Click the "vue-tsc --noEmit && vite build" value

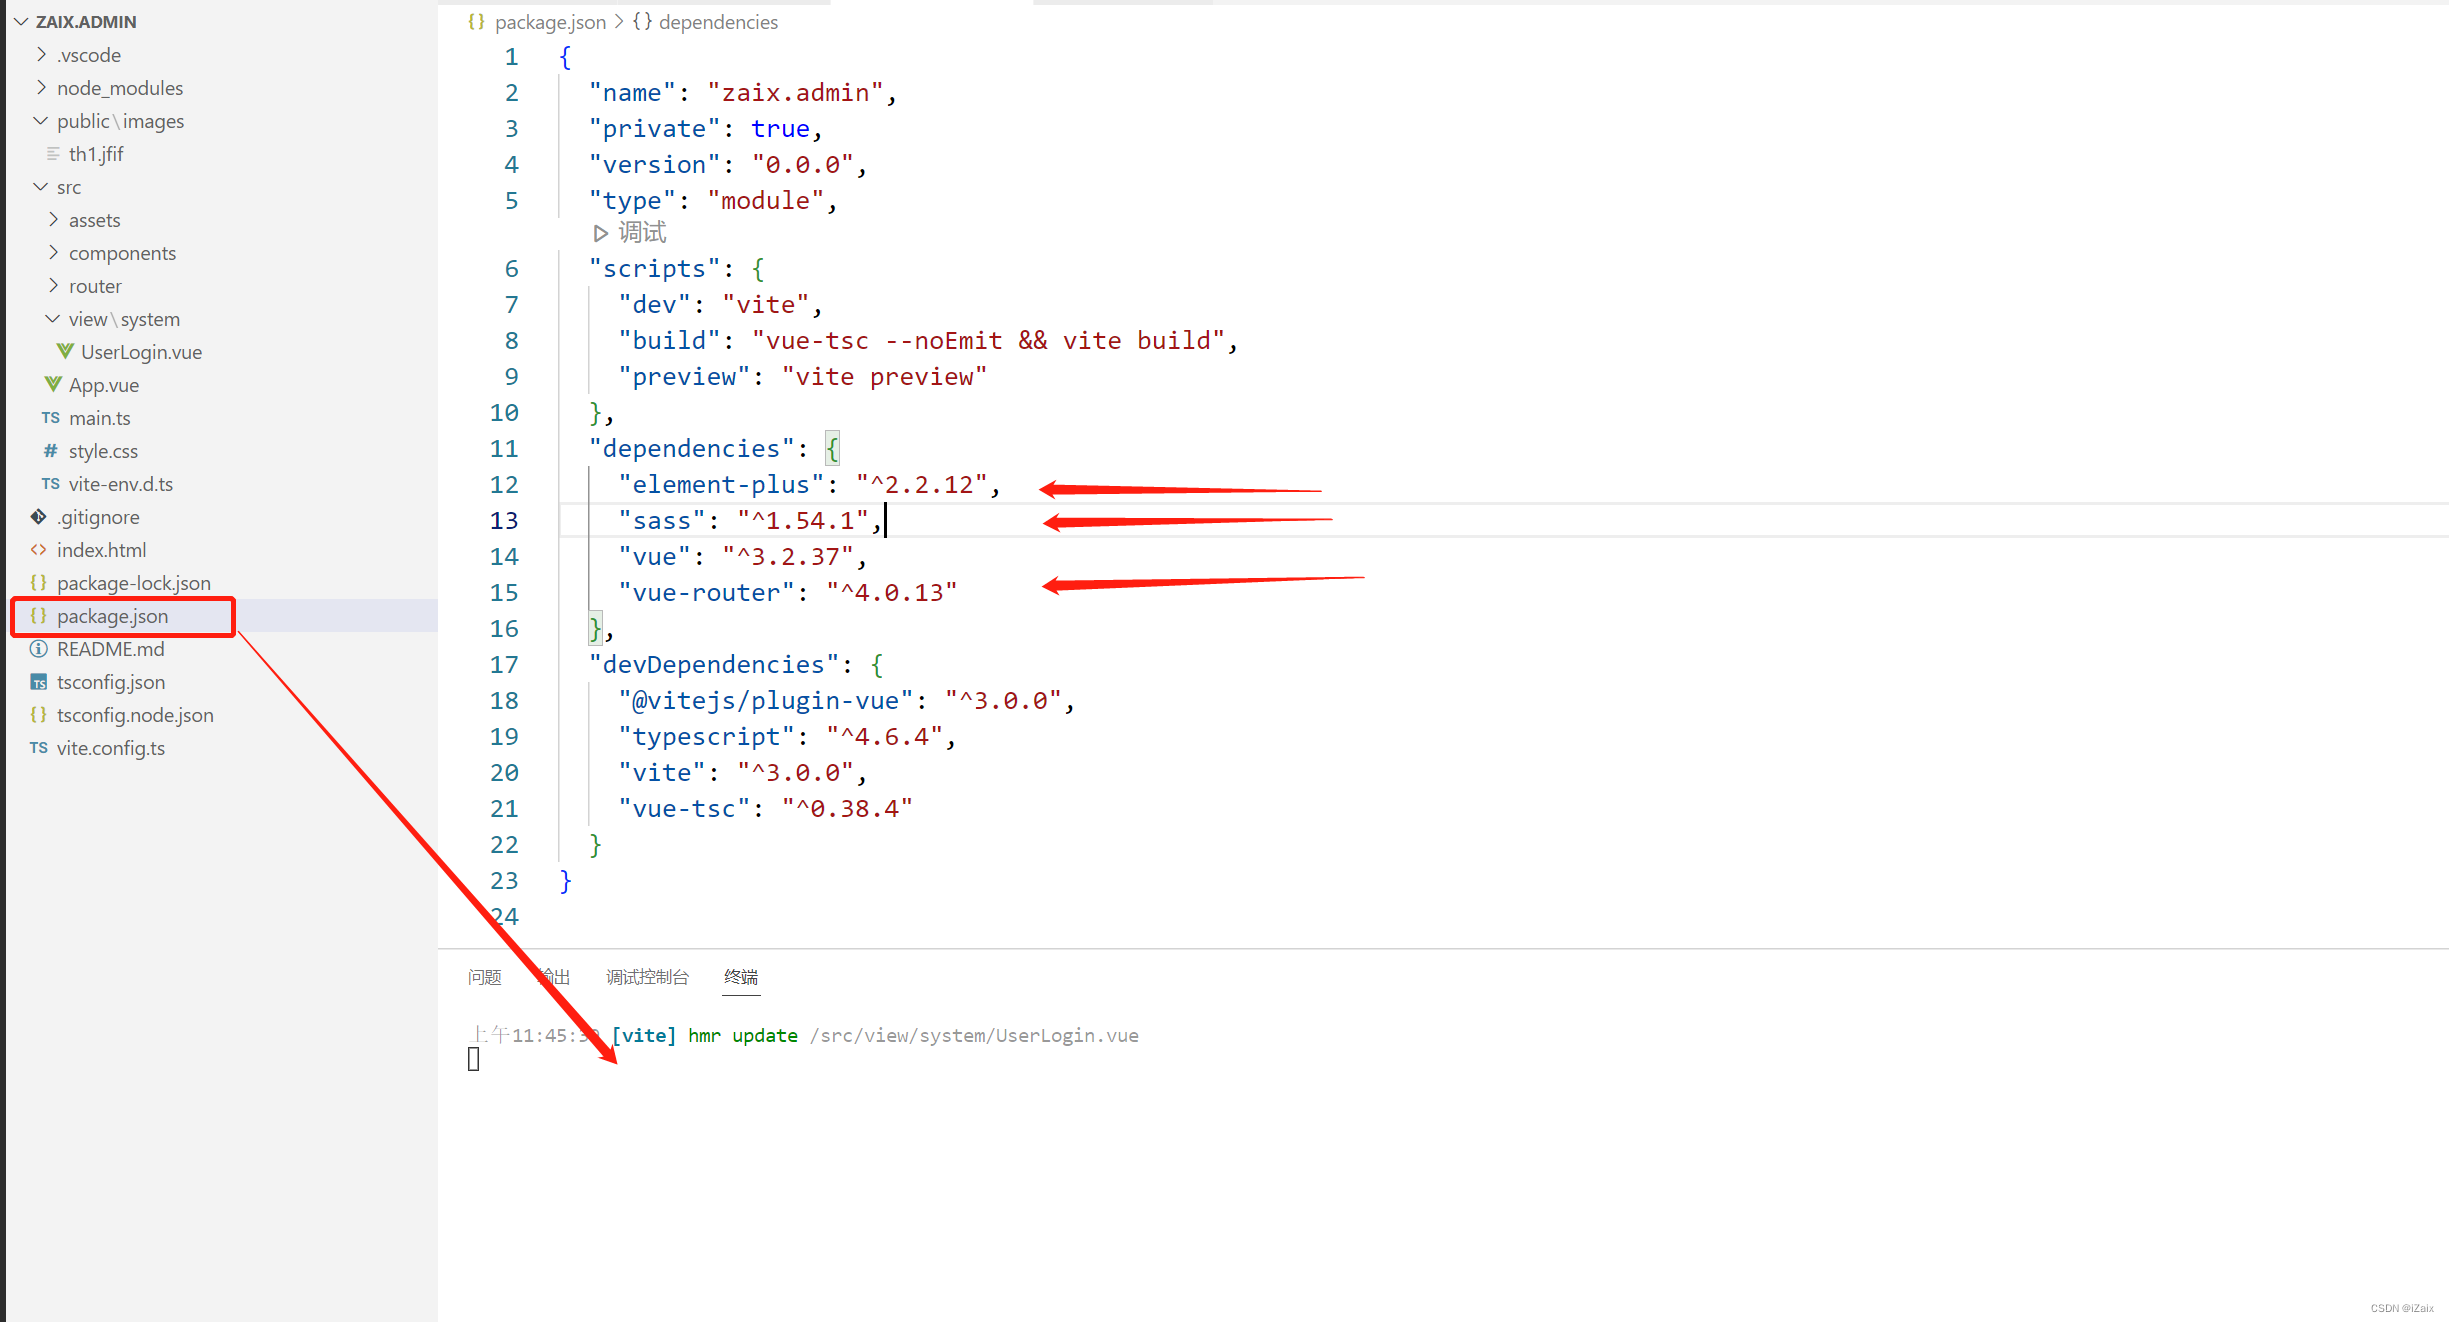[988, 340]
